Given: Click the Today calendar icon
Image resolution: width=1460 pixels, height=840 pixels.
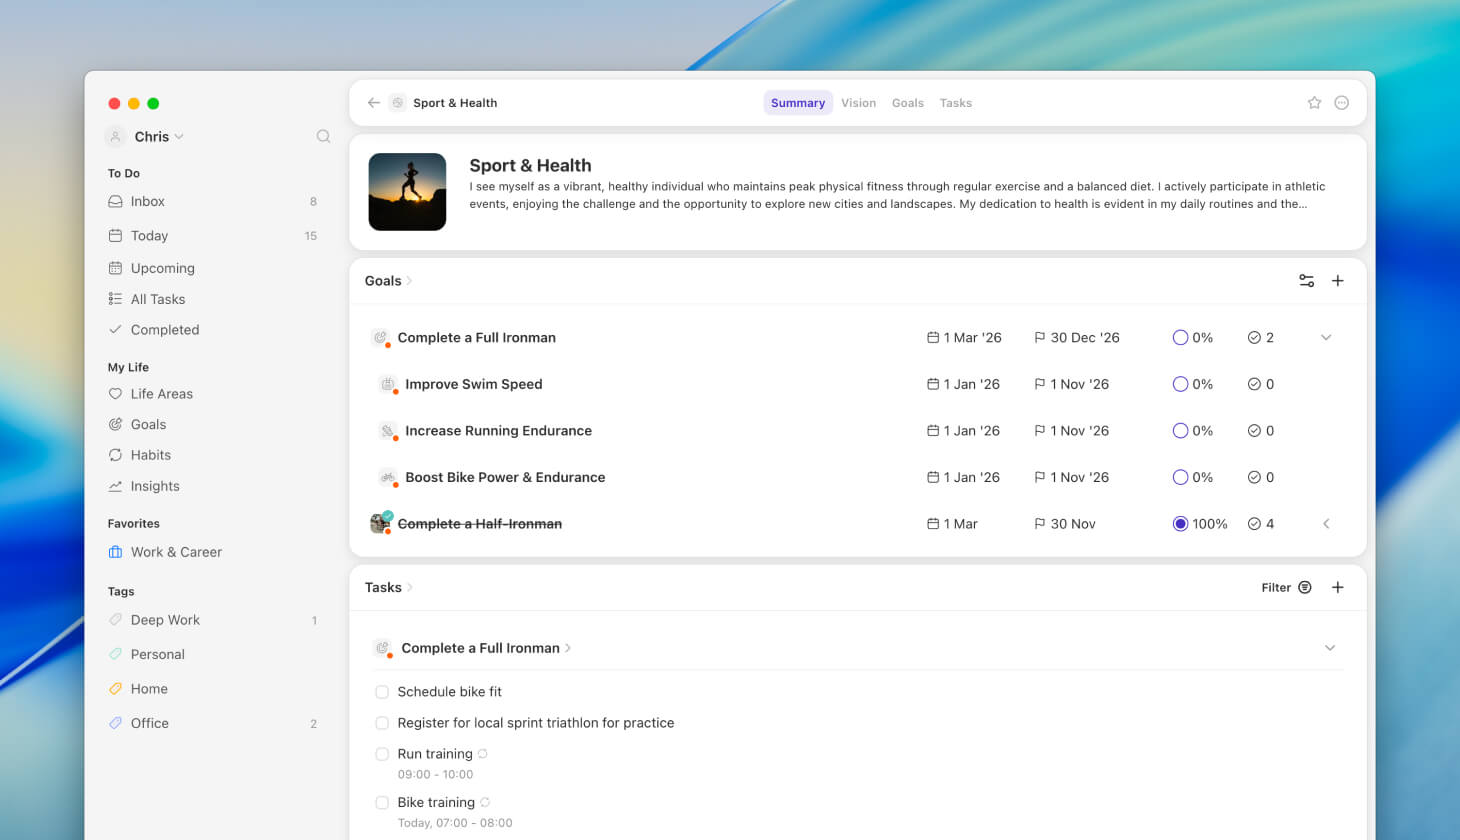Looking at the screenshot, I should point(115,235).
